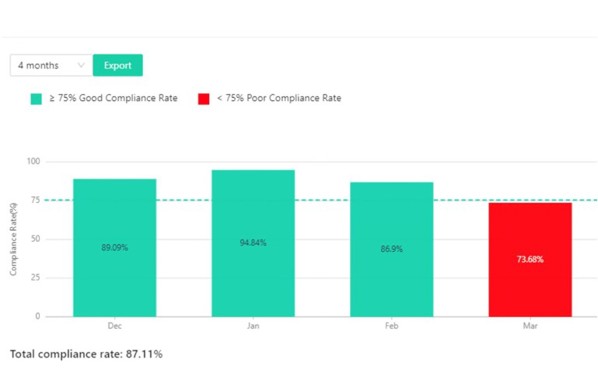This screenshot has width=598, height=373.
Task: Click the Good Compliance Rate legend label
Action: point(114,98)
